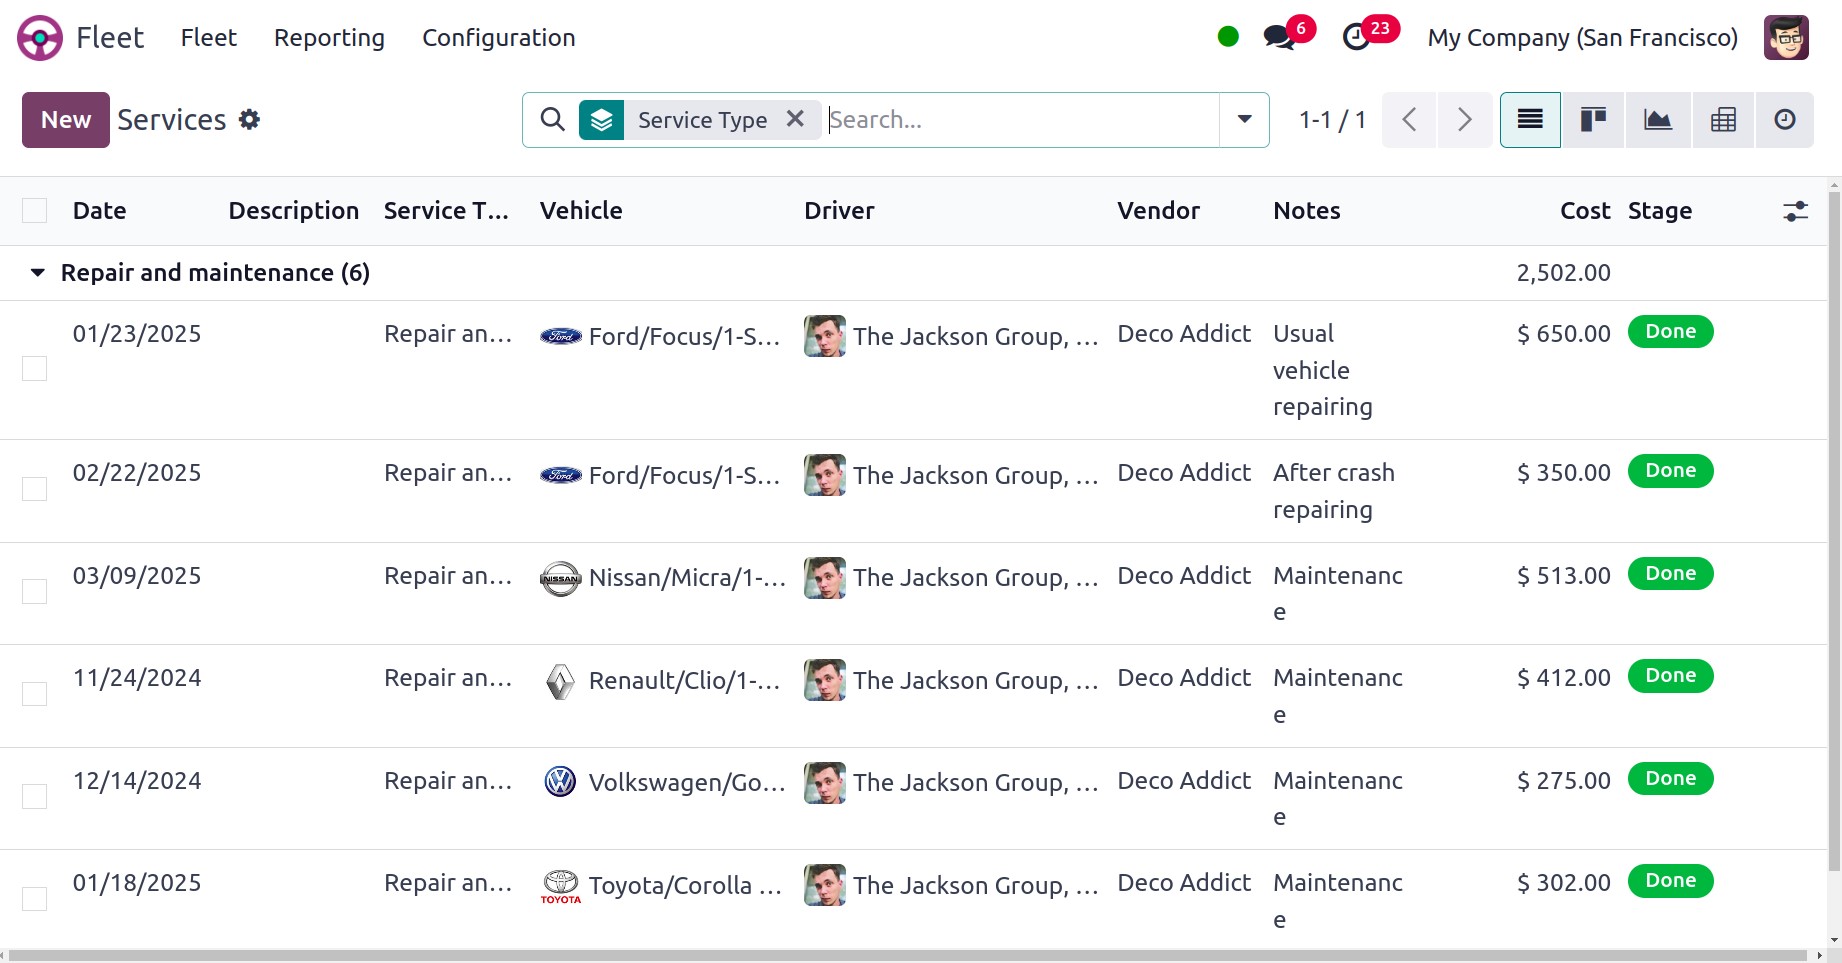Click the Nissan logo in the 03/09/2025 row
The image size is (1842, 963).
pyautogui.click(x=560, y=578)
